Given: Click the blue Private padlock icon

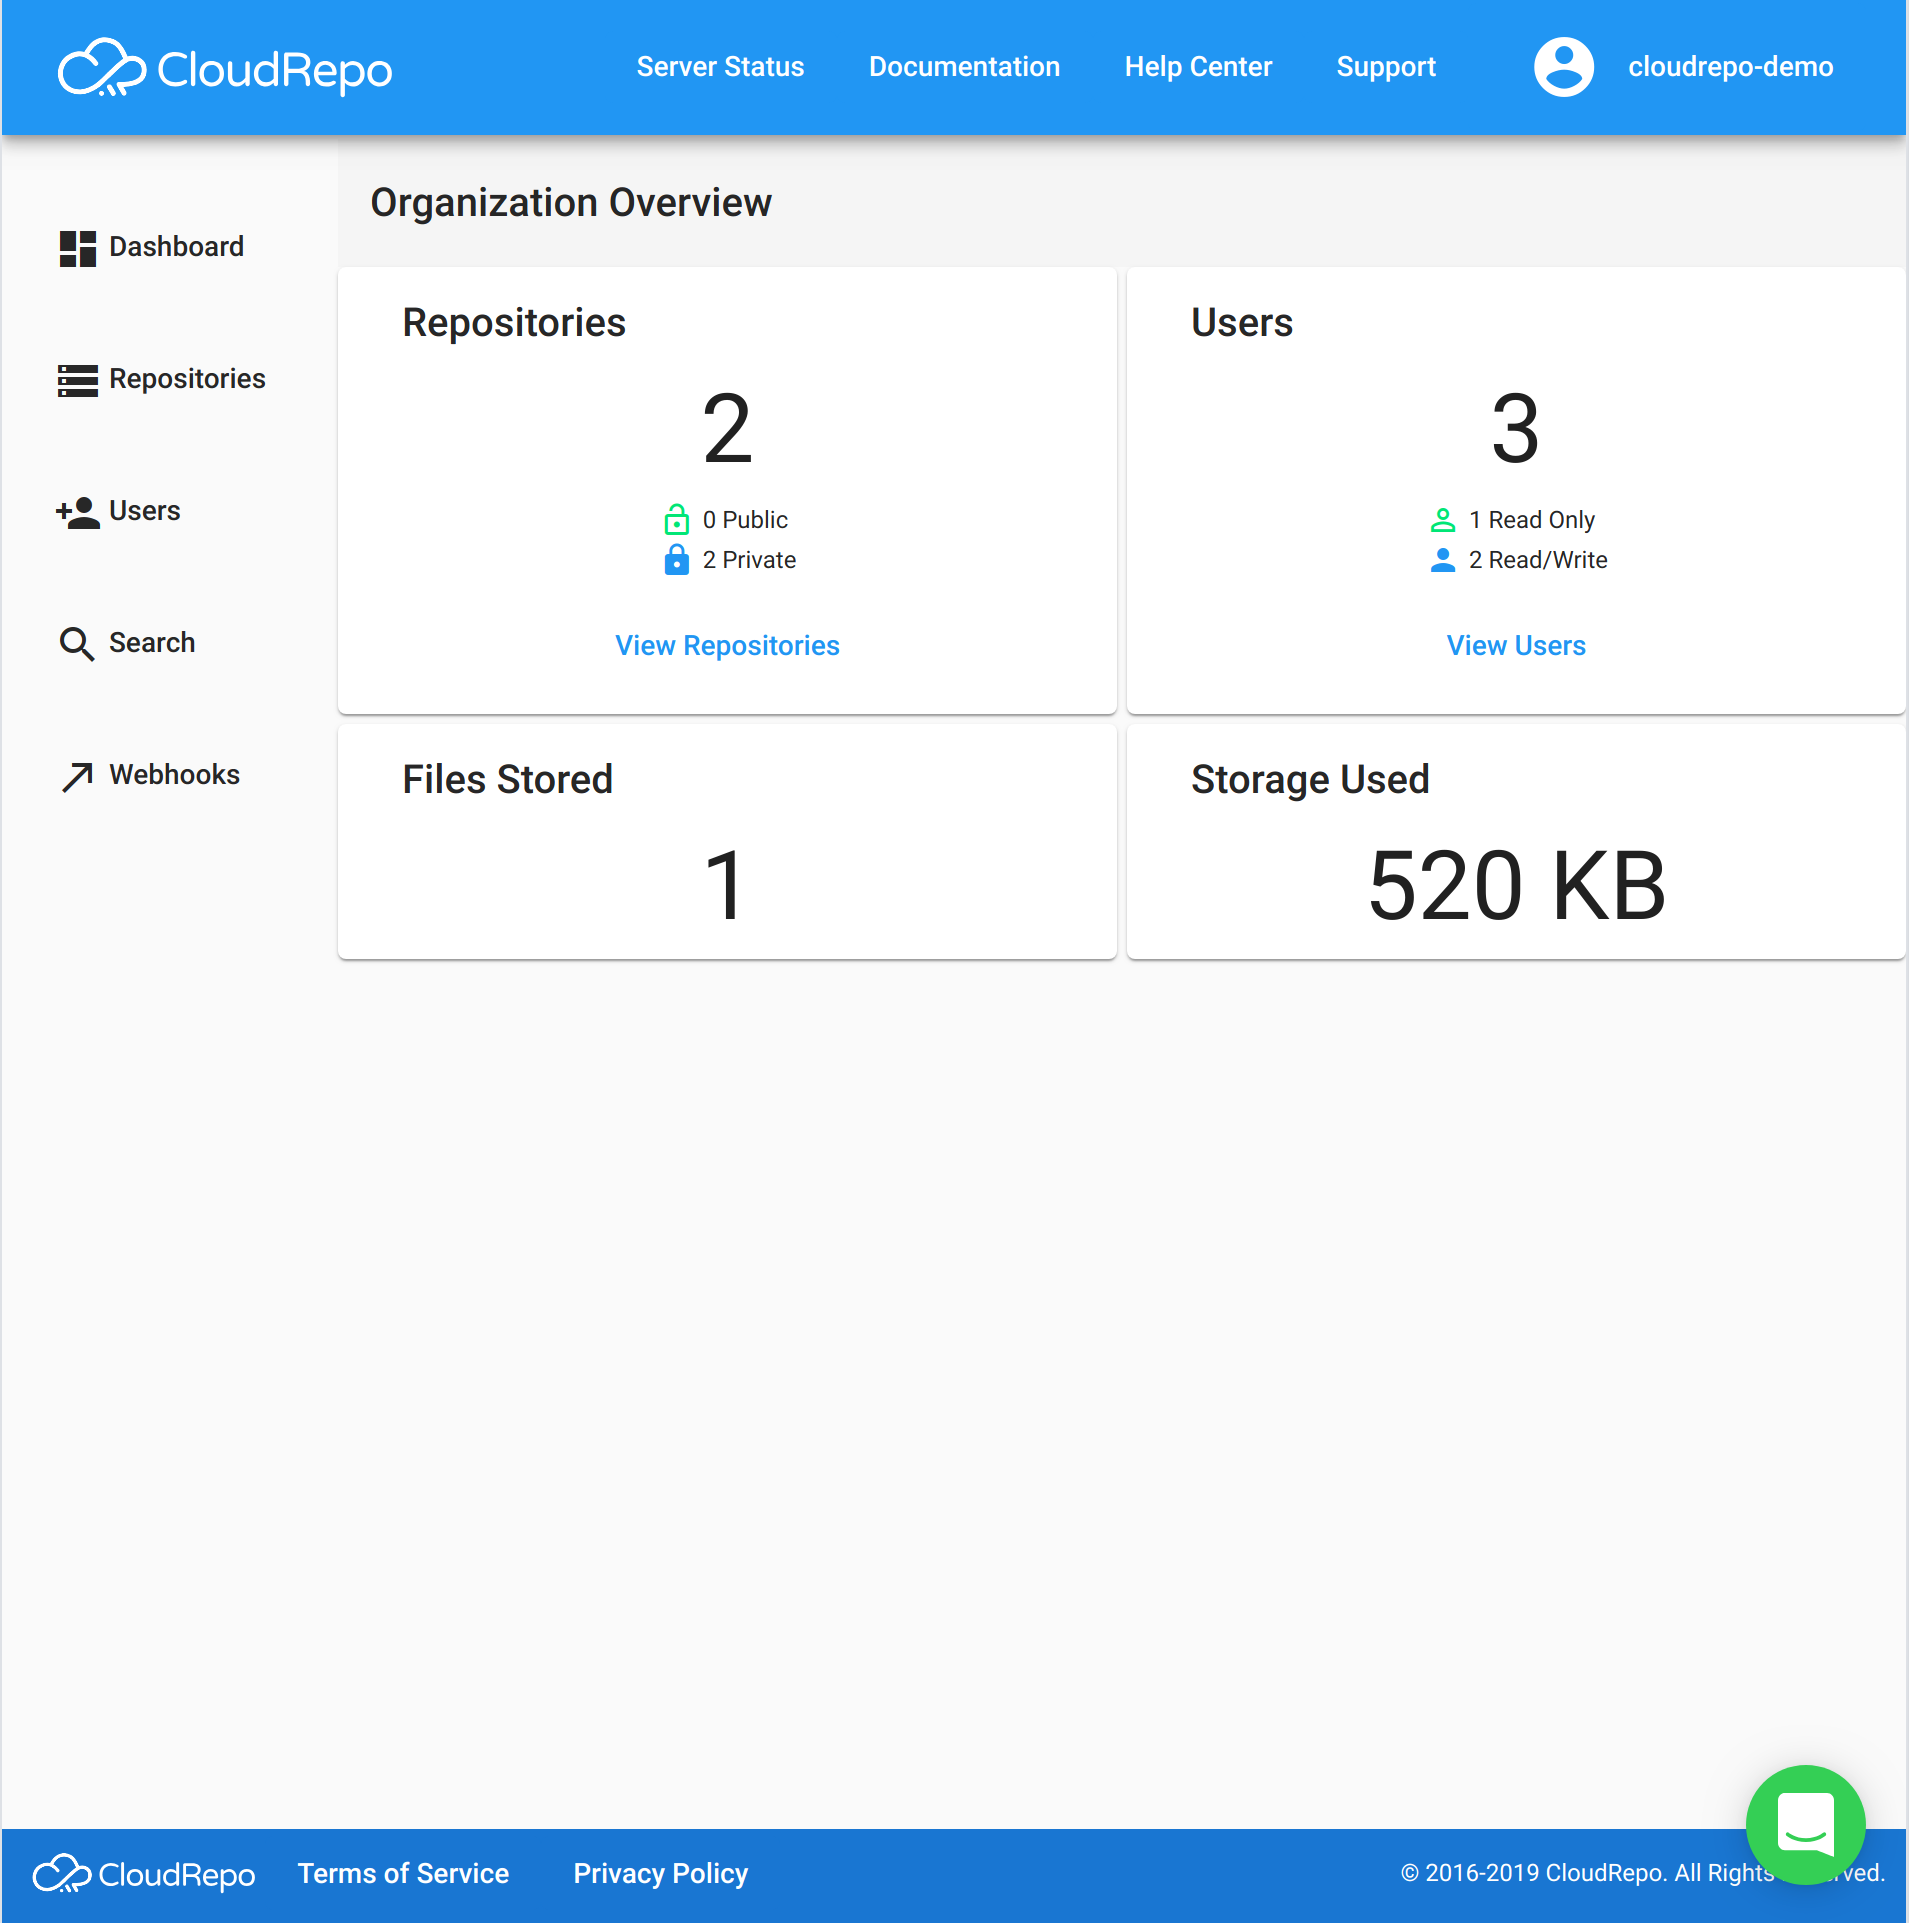Looking at the screenshot, I should coord(676,560).
